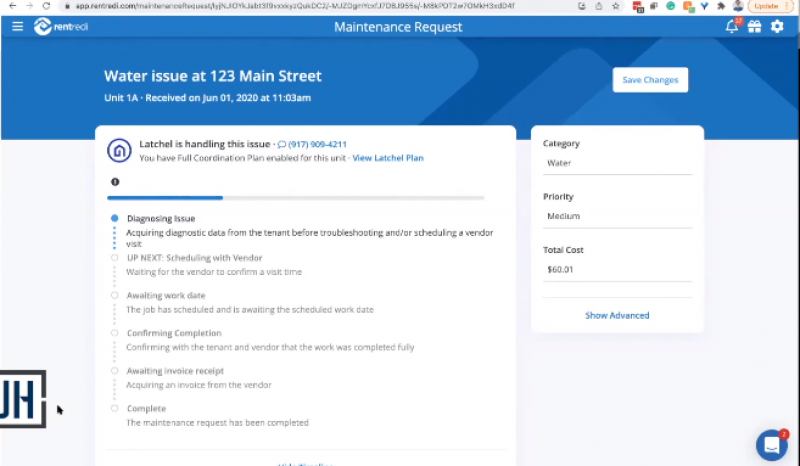
Task: Click the title Water issue at 123 Main Street
Action: tap(213, 76)
